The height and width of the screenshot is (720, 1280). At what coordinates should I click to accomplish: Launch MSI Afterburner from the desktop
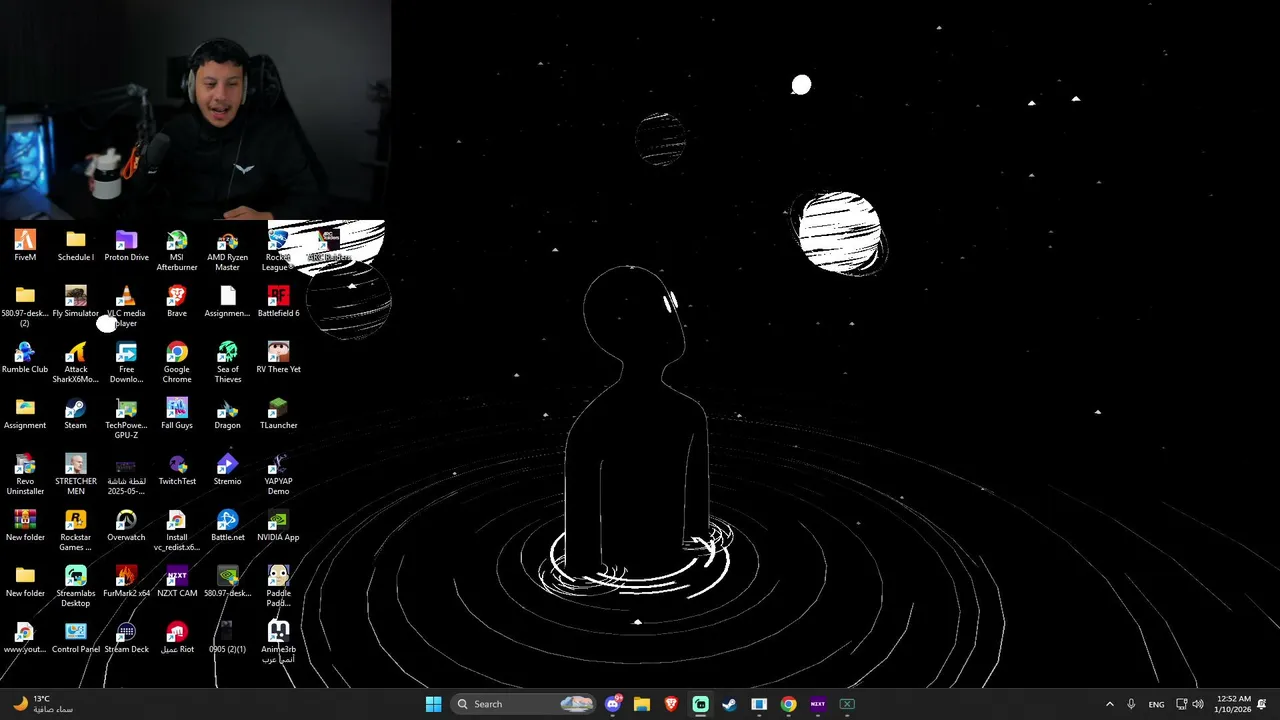[177, 251]
